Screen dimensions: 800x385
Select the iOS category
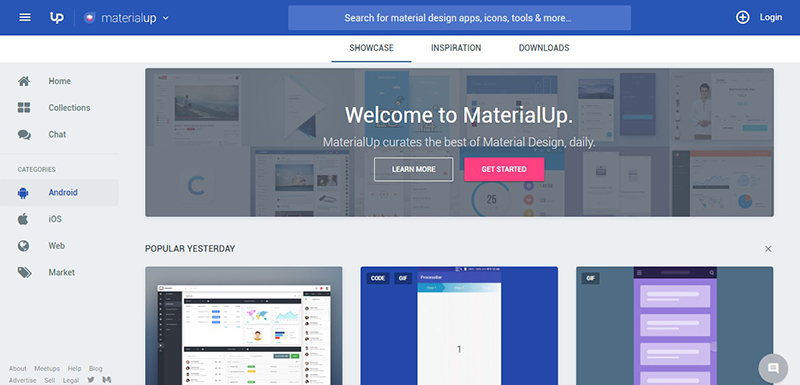coord(55,219)
